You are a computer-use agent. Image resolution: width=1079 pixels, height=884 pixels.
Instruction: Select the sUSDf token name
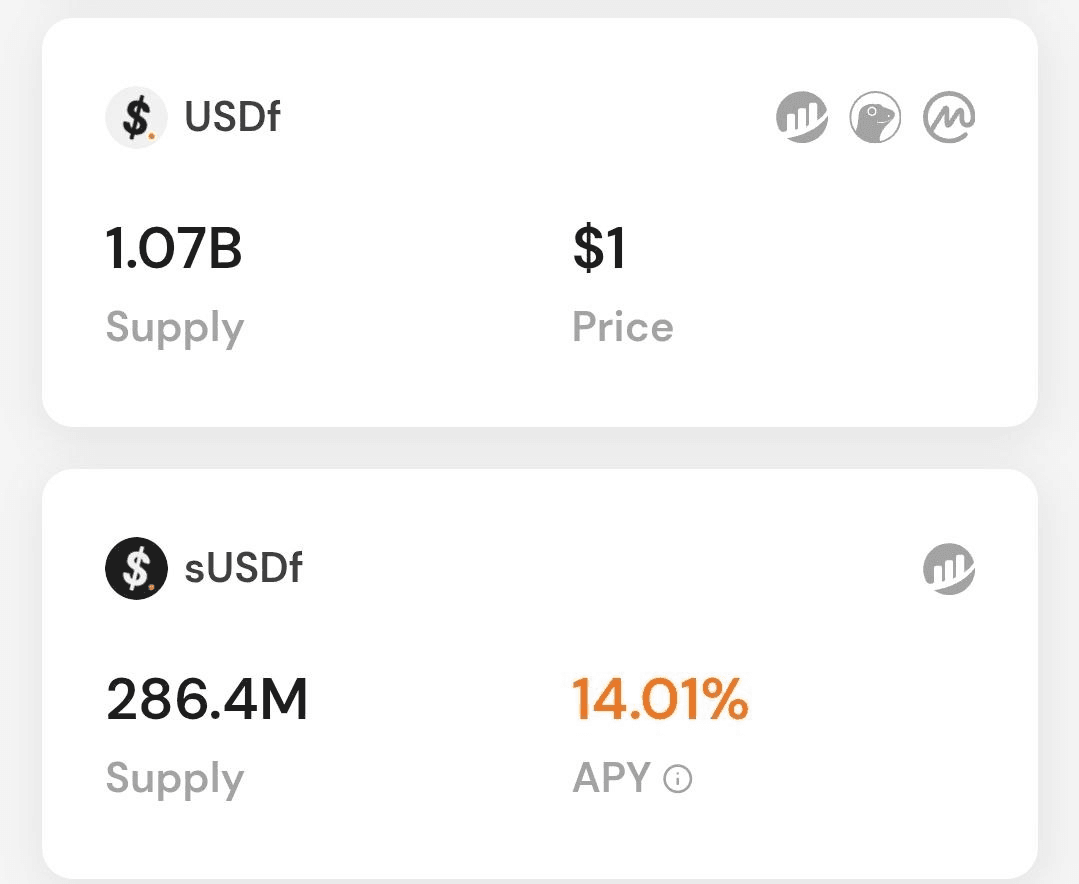pyautogui.click(x=244, y=568)
